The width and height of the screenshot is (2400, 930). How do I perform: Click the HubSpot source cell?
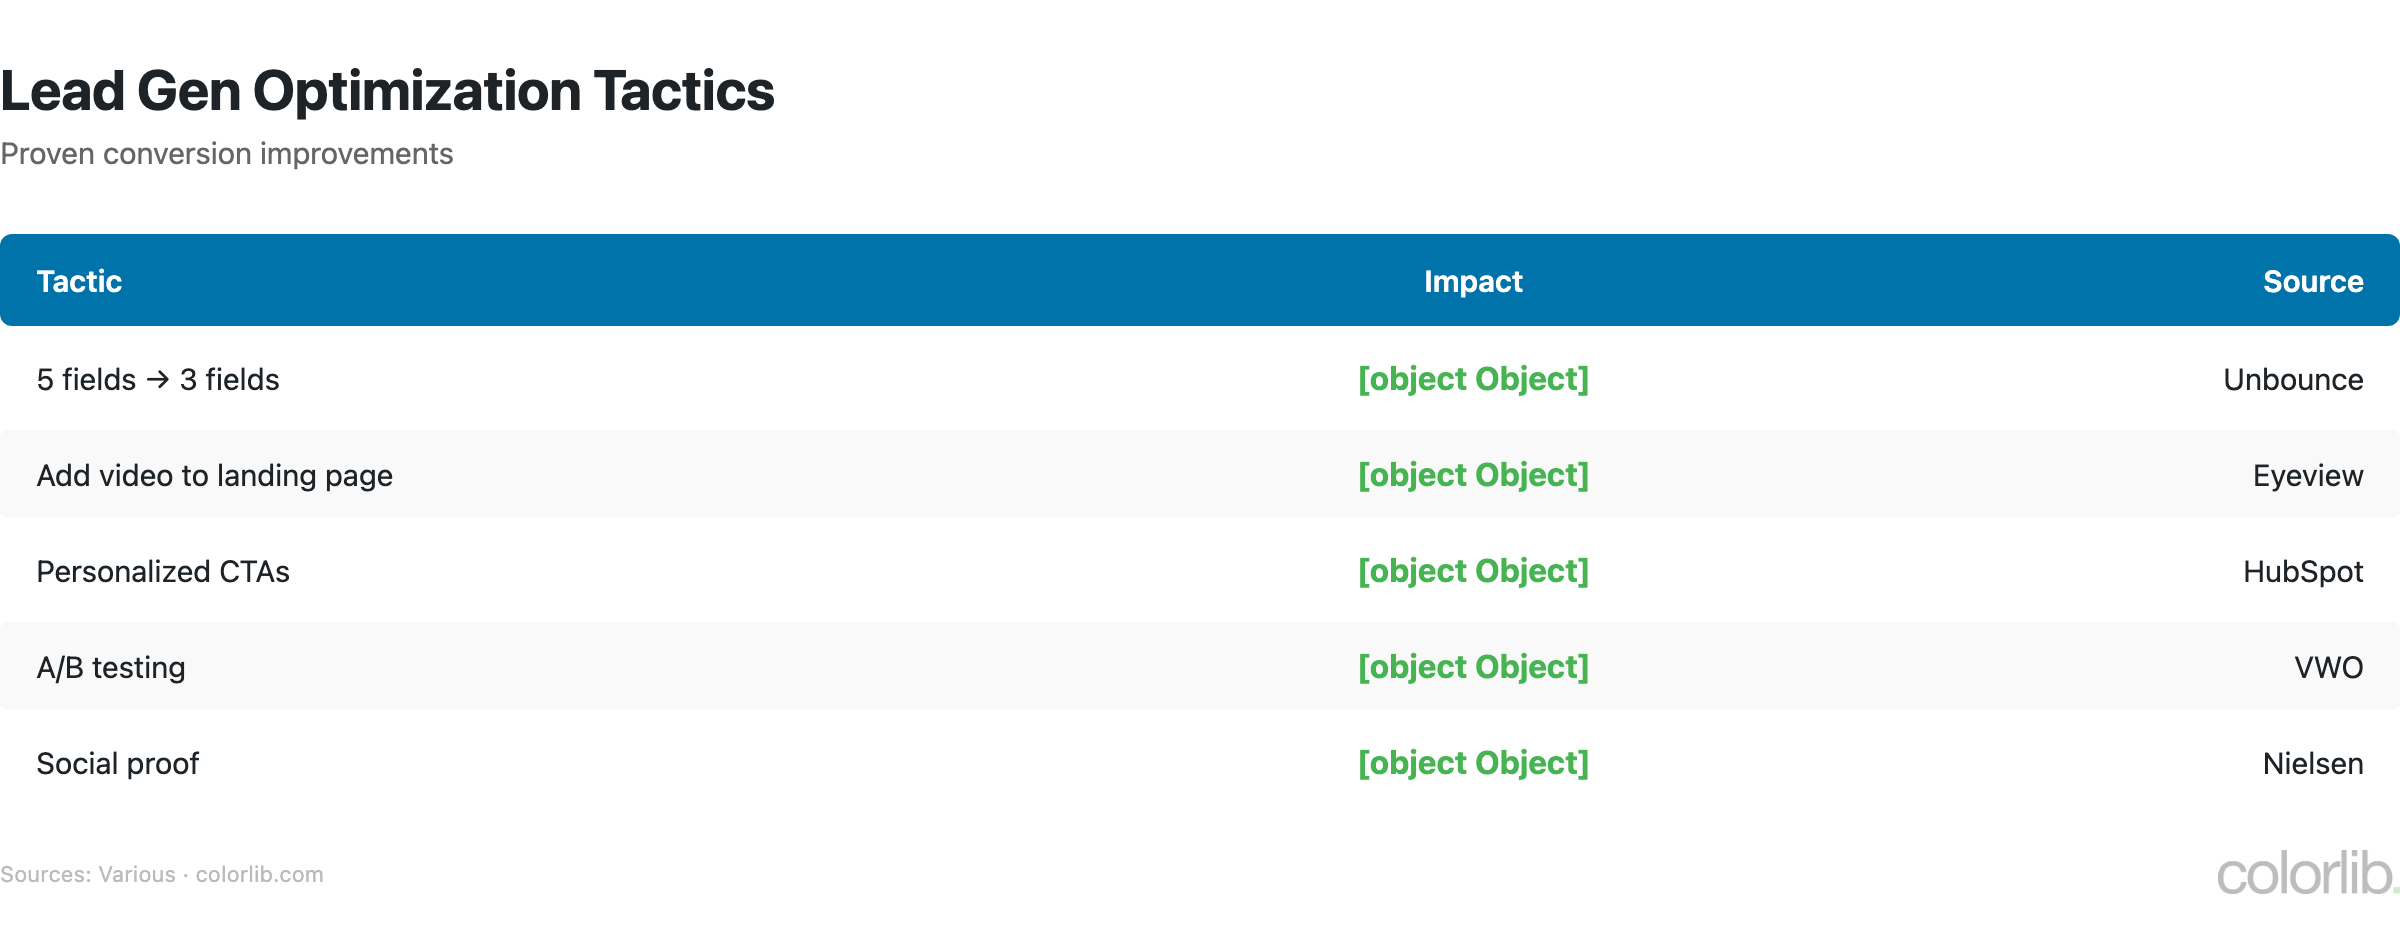point(2302,572)
